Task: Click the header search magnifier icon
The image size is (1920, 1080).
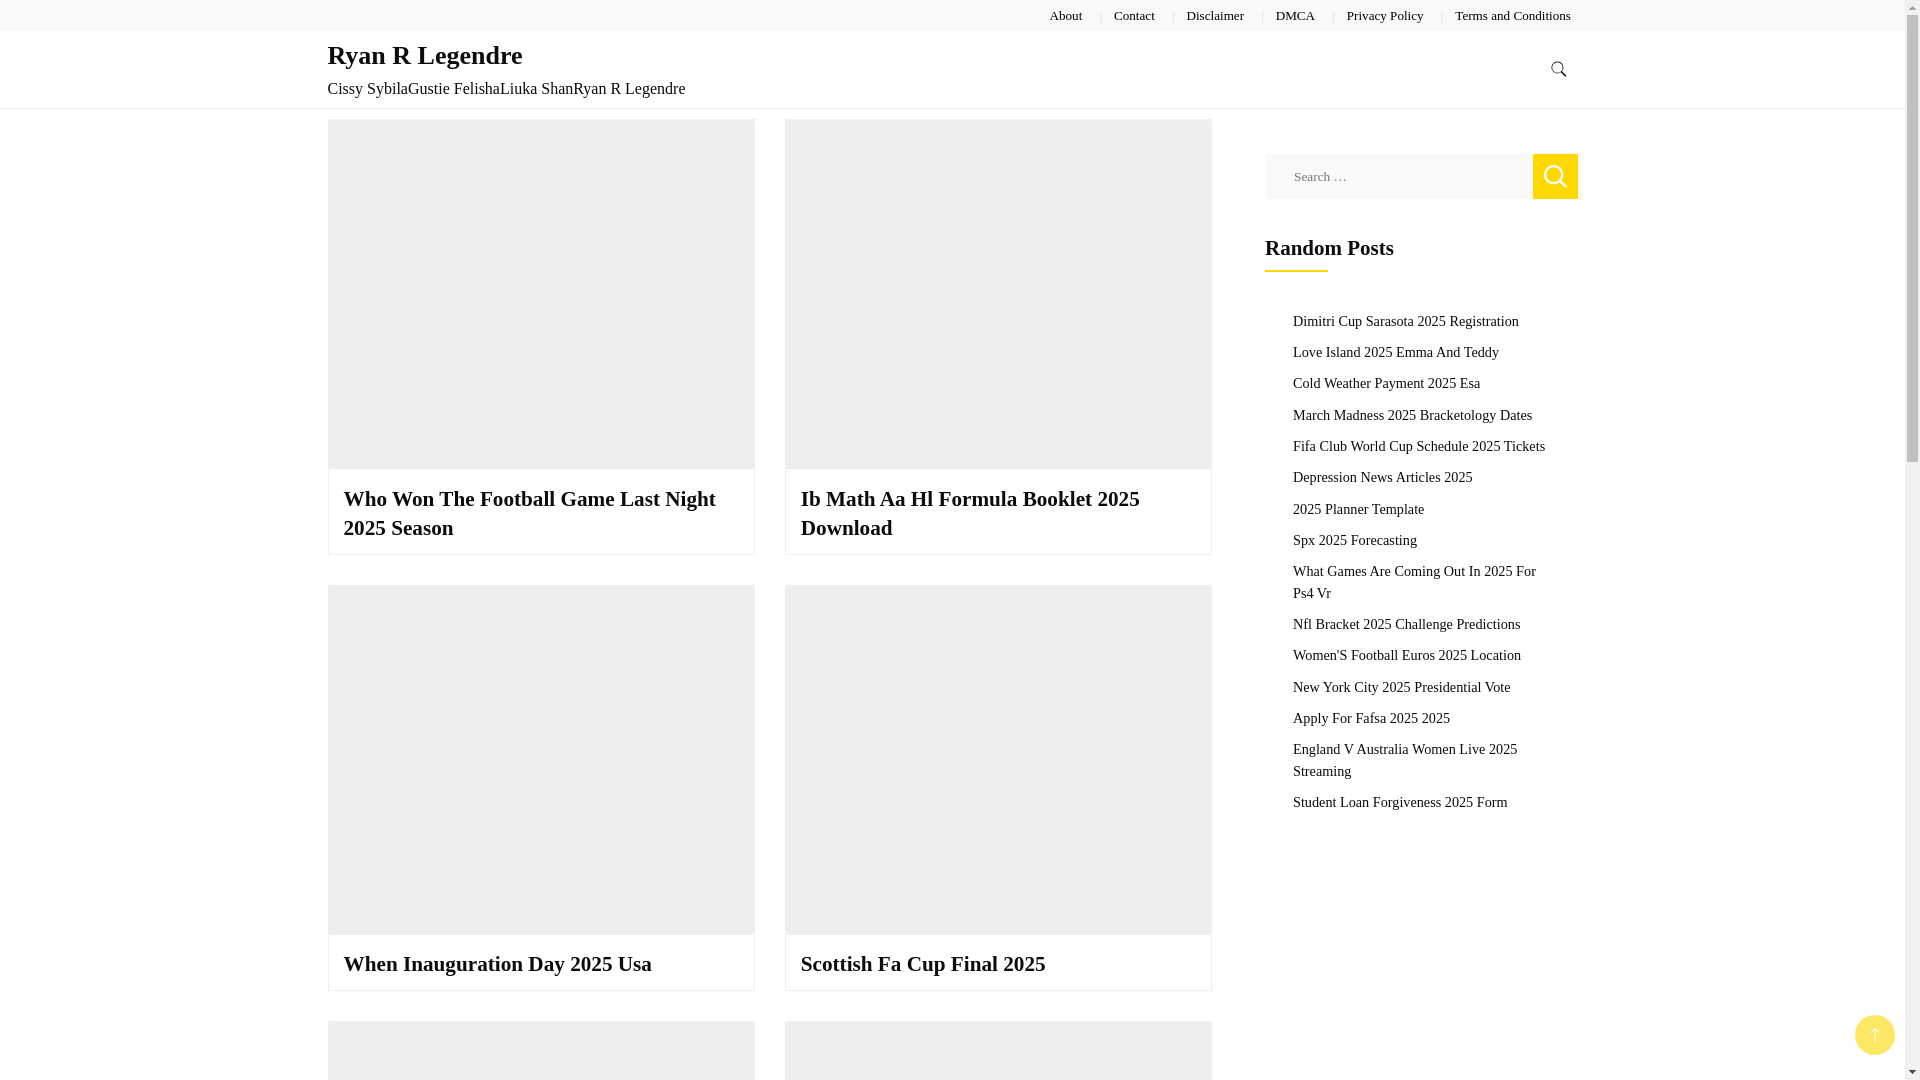Action: [1558, 69]
